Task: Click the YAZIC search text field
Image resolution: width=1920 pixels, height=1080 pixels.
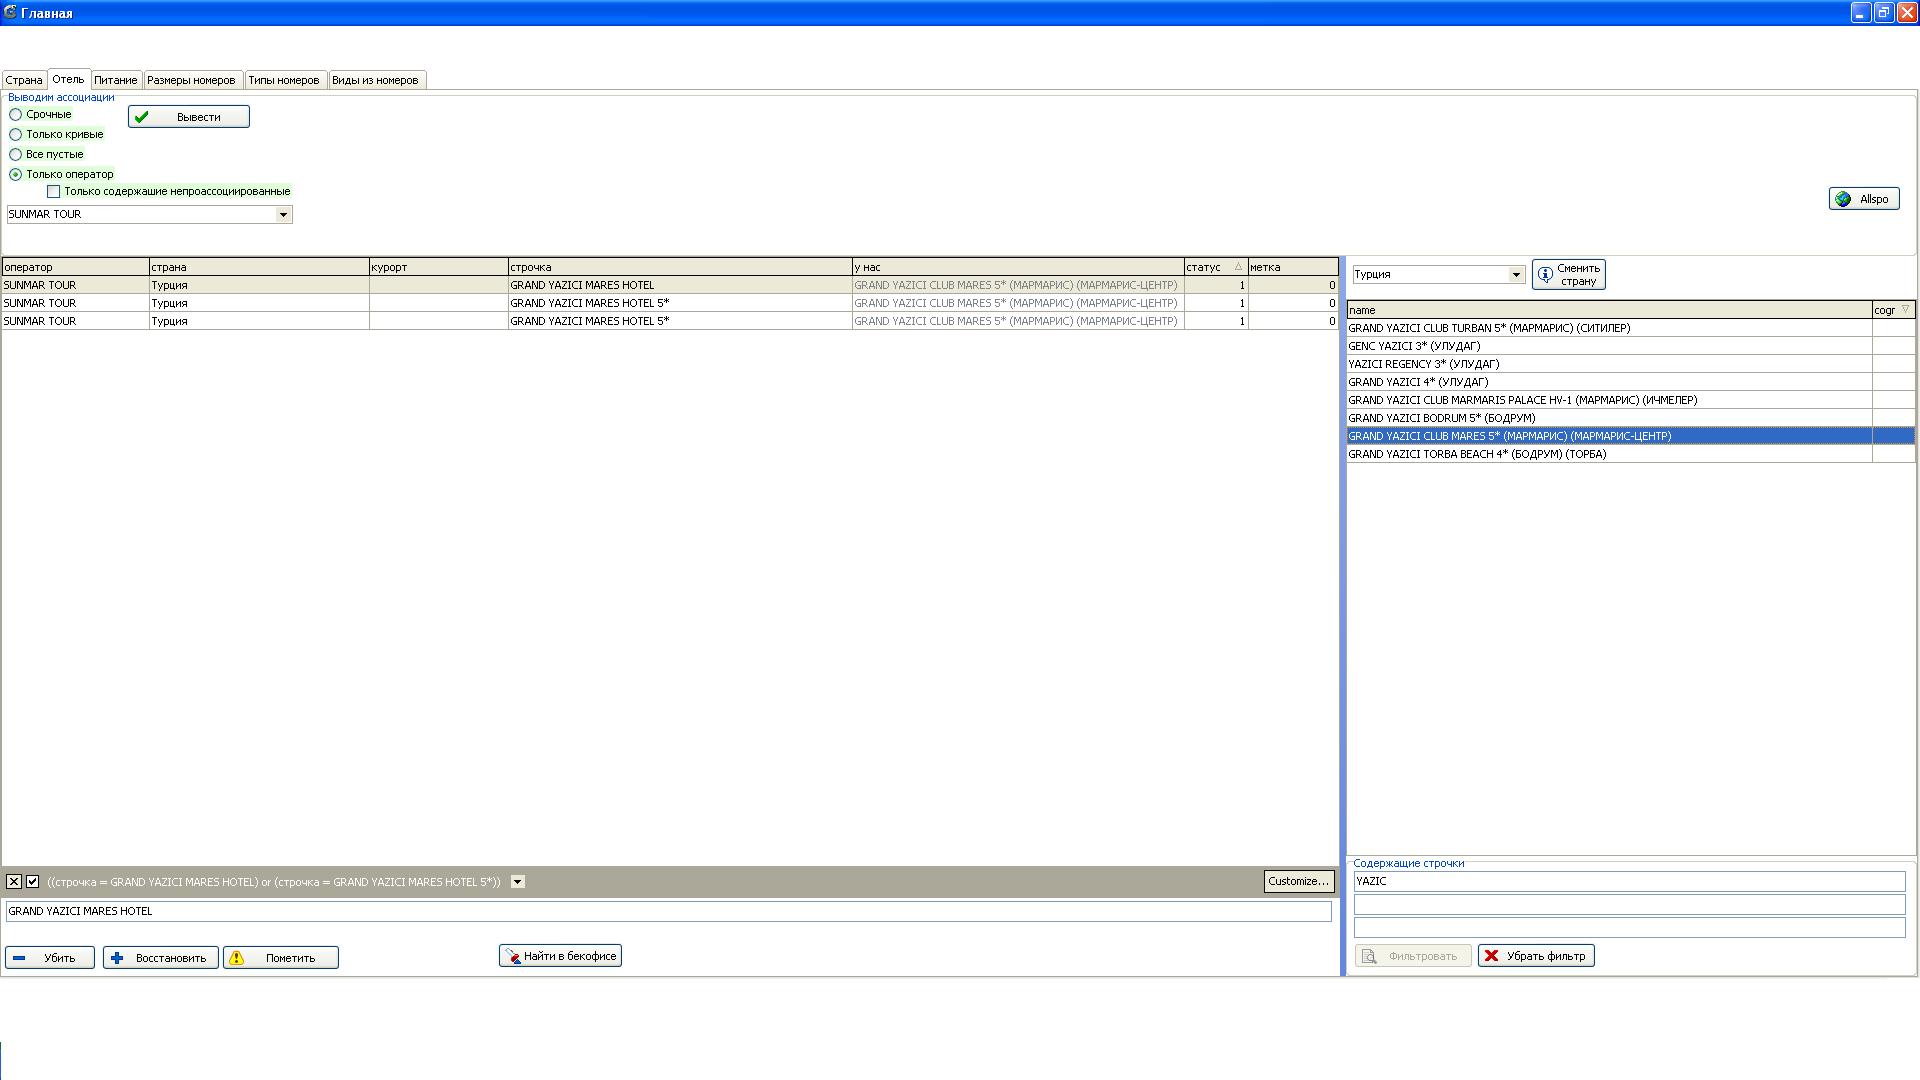Action: [1628, 882]
